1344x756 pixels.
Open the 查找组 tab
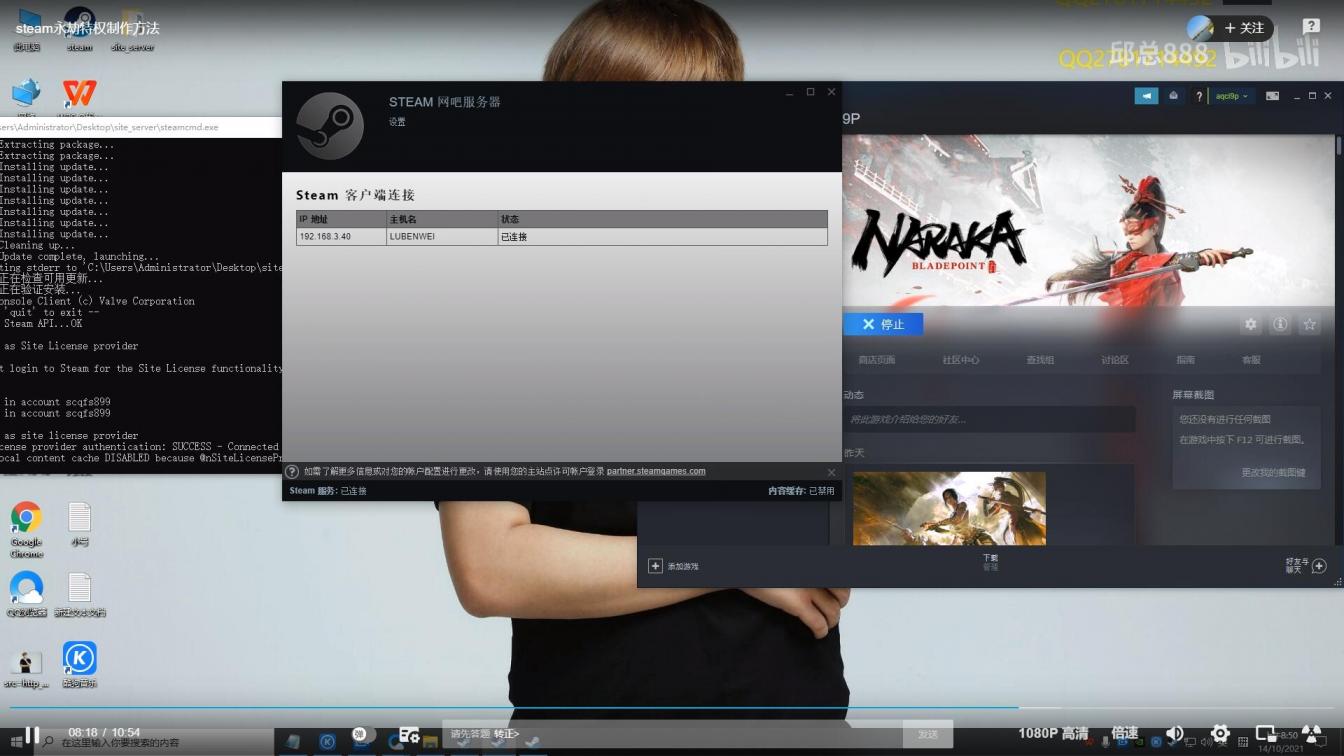coord(1040,360)
